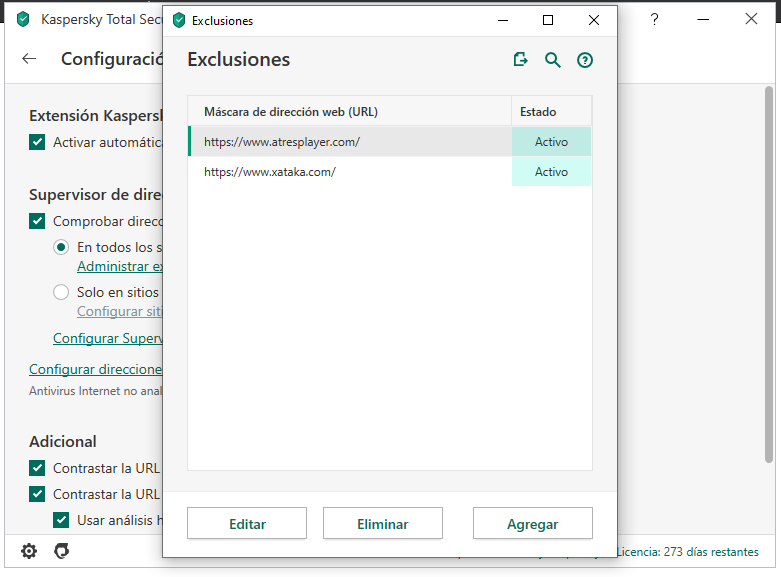Select the xataka.com URL row
The image size is (781, 577).
[x=270, y=172]
